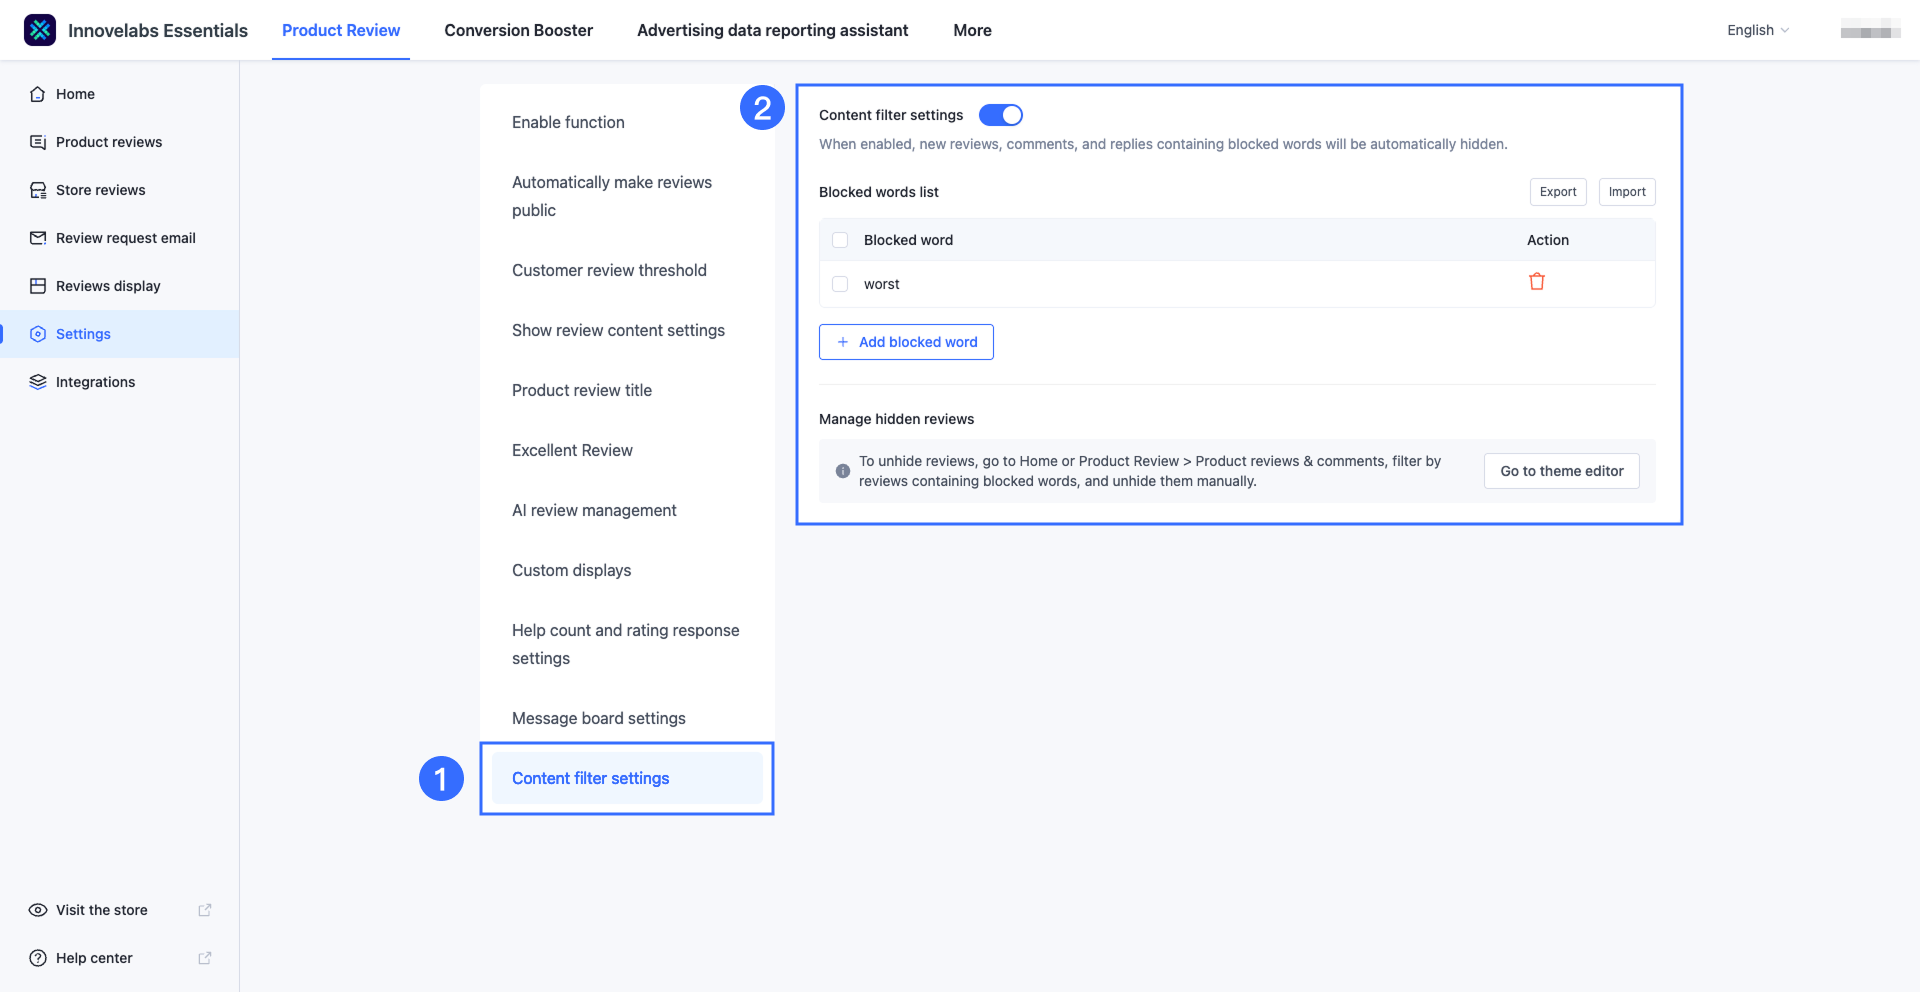Open Excellent Review settings section
This screenshot has height=992, width=1920.
point(627,450)
